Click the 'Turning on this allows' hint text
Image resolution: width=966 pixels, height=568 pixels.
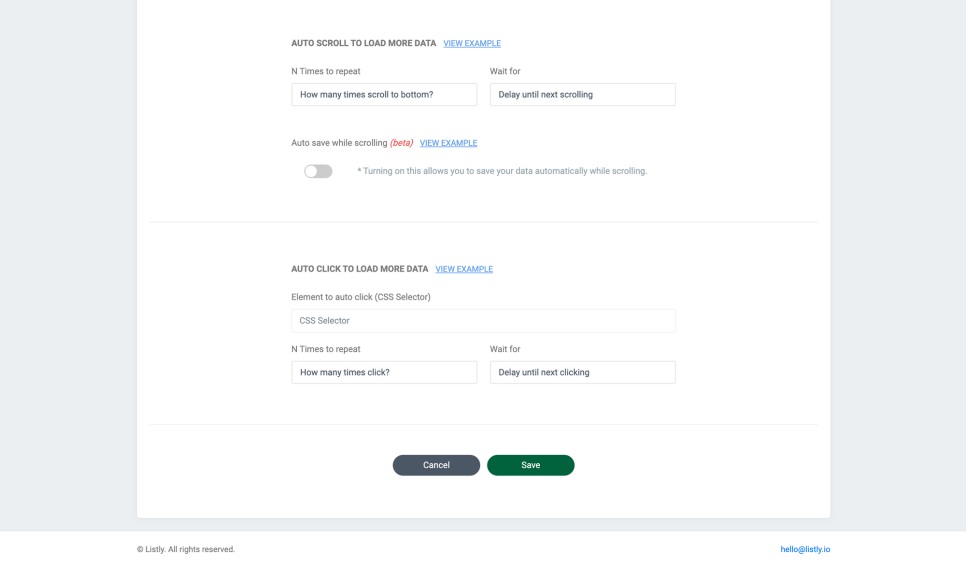coord(502,172)
